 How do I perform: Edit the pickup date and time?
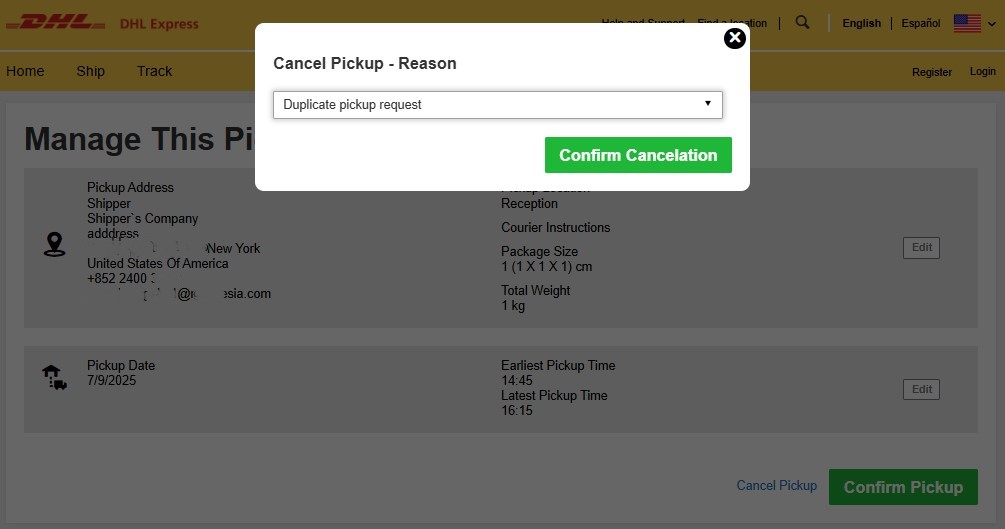coord(921,389)
